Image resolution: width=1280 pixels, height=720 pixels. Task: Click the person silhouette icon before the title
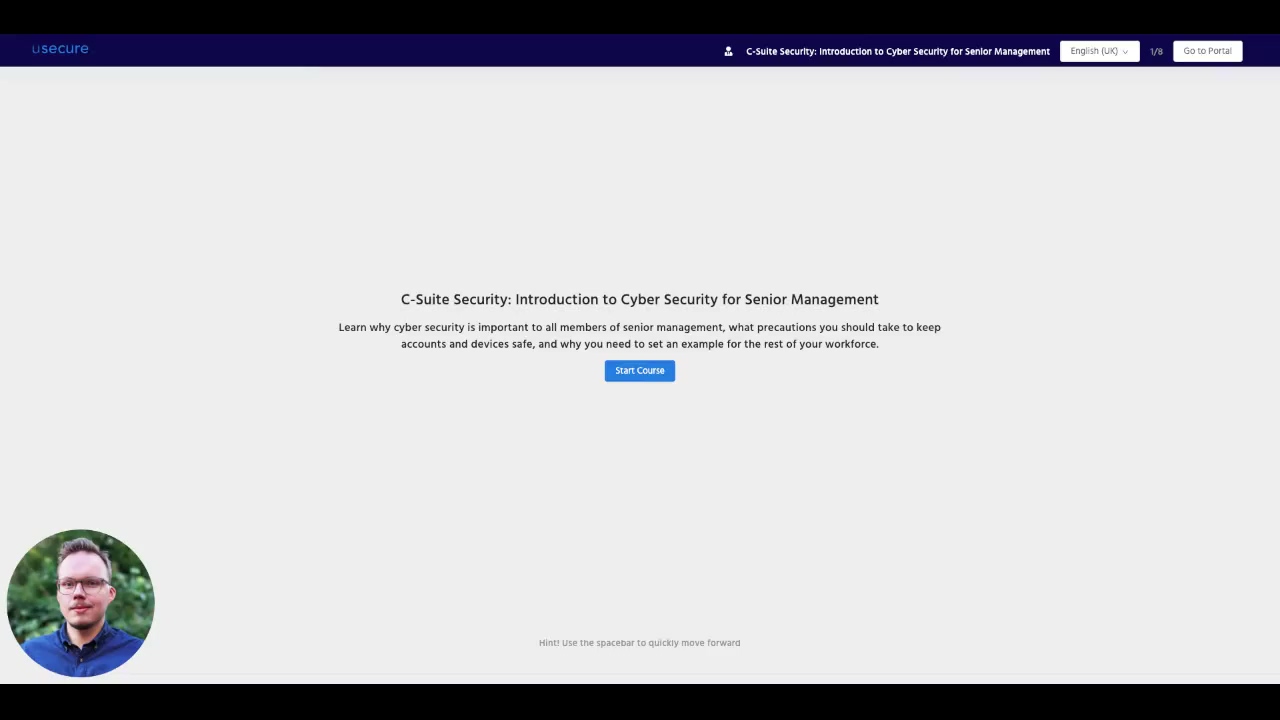tap(728, 51)
